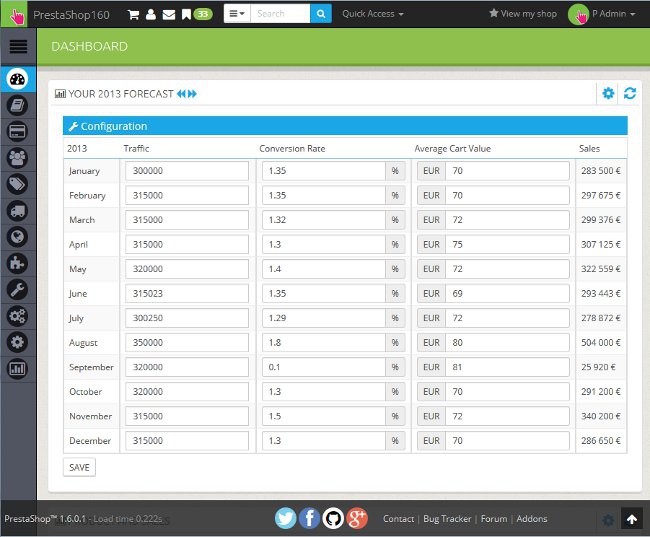Open the Price Rules tags sidebar icon
The height and width of the screenshot is (537, 650).
click(17, 184)
